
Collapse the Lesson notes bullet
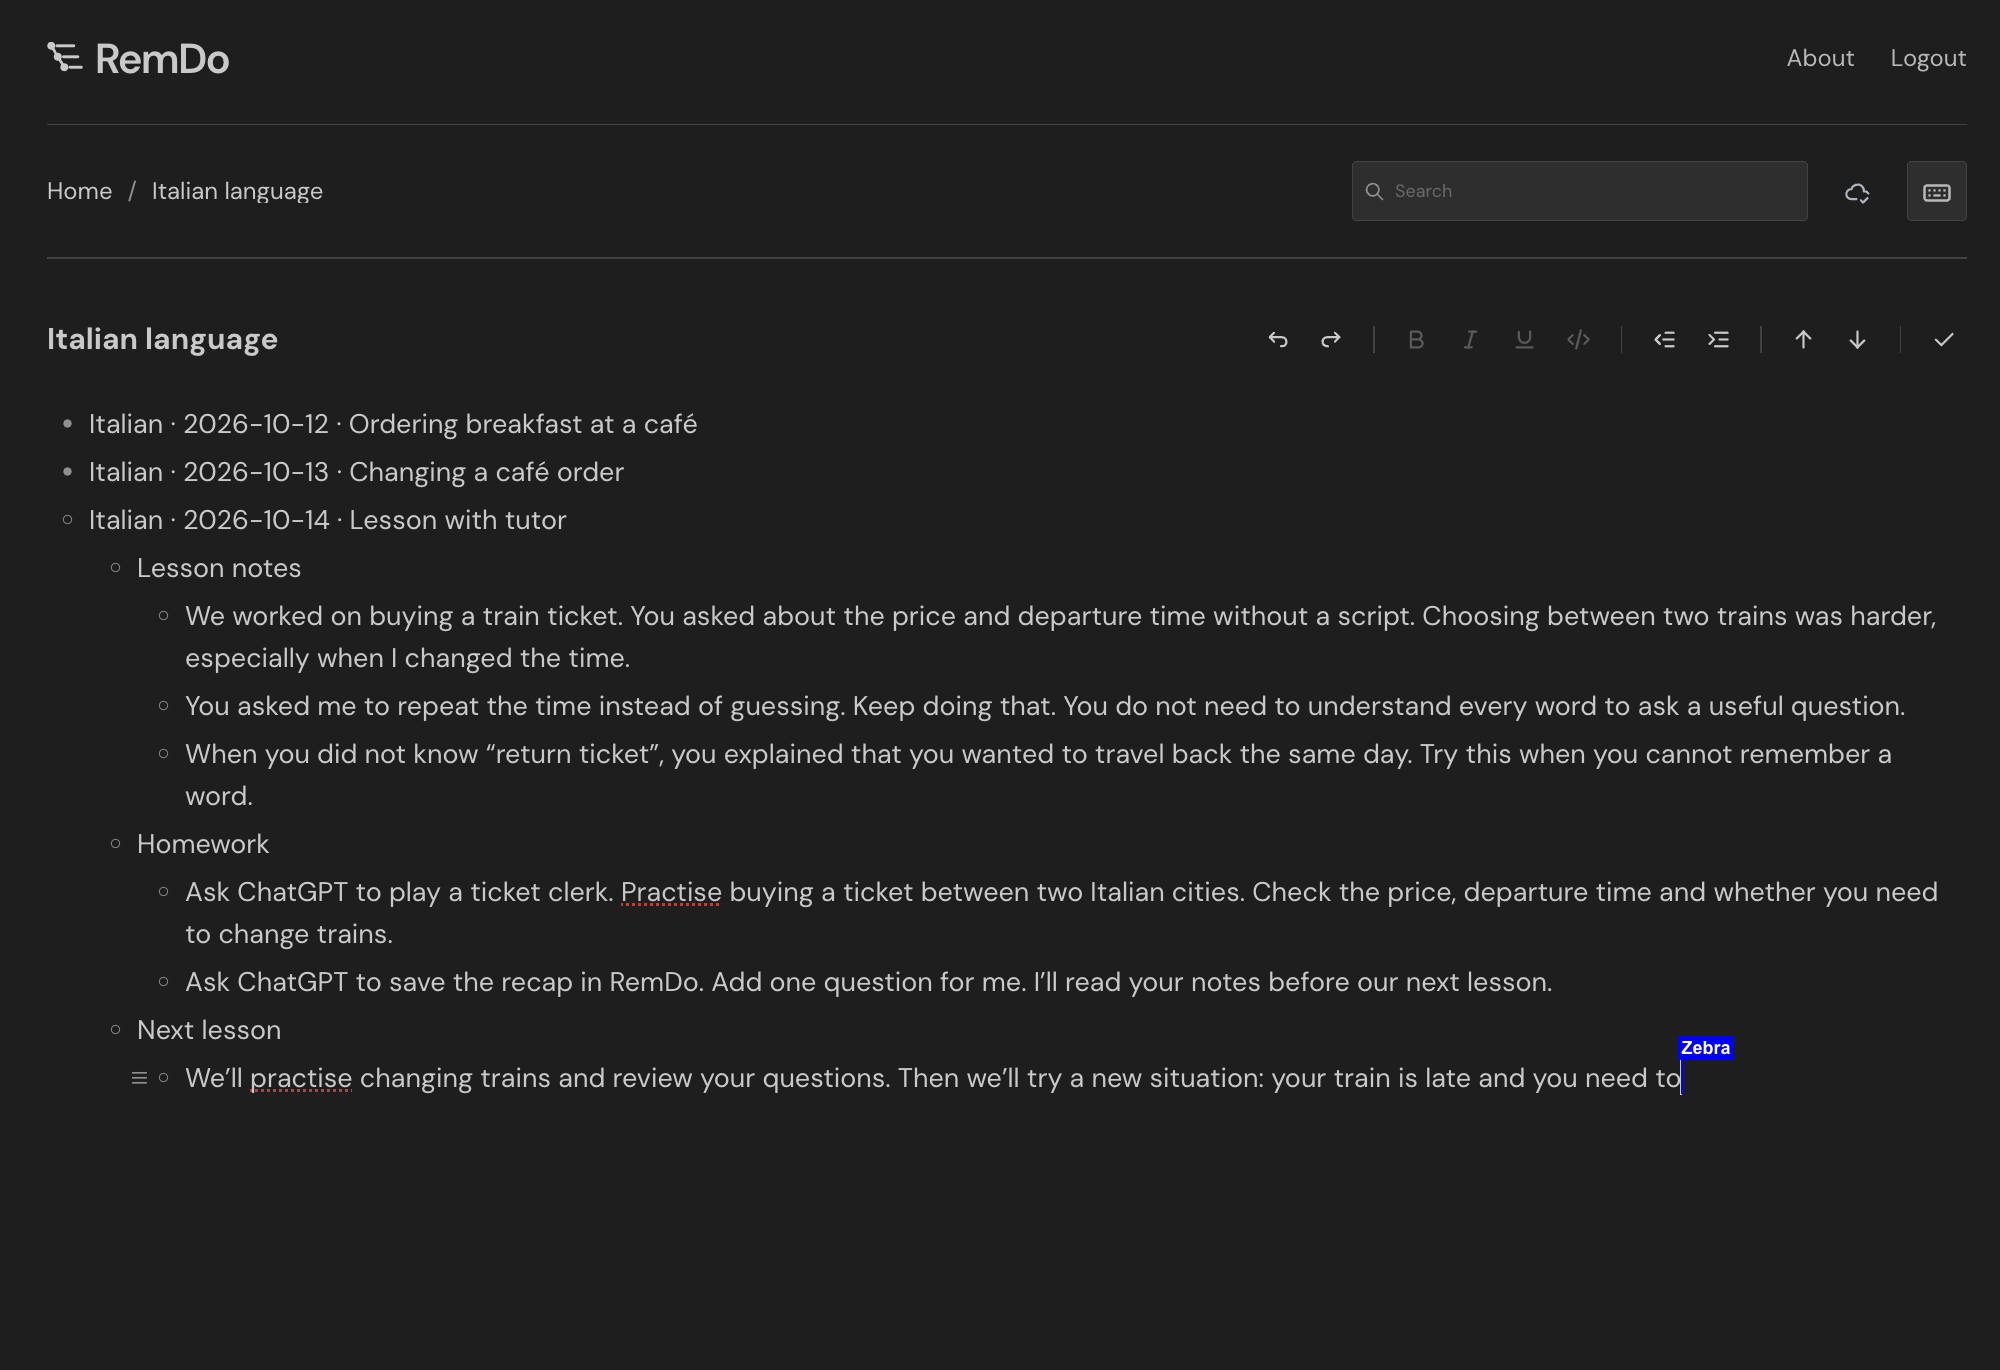[x=115, y=568]
